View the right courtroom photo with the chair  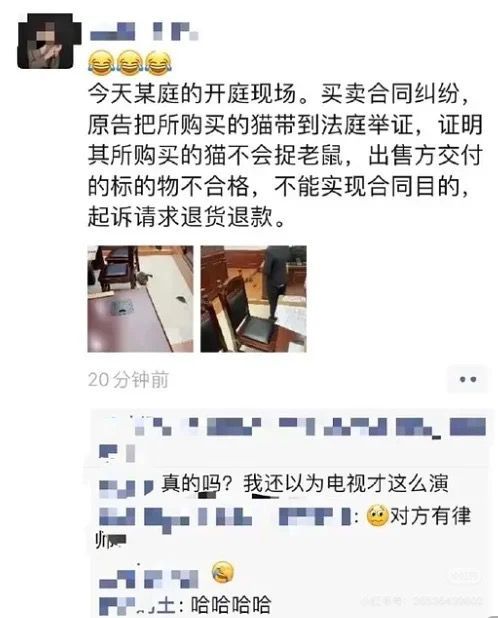tap(253, 299)
